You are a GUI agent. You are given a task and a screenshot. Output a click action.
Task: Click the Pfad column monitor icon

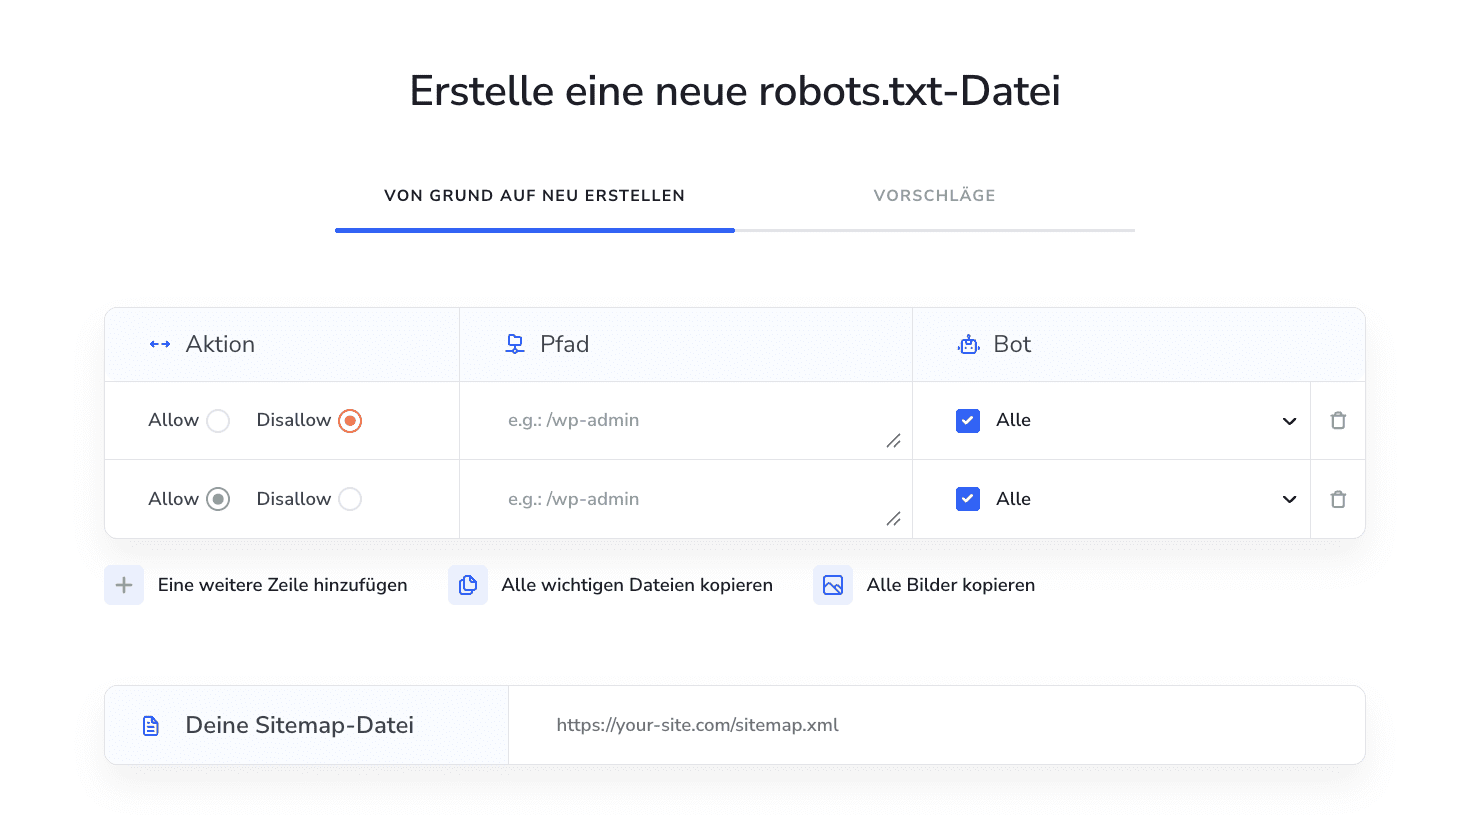click(514, 343)
